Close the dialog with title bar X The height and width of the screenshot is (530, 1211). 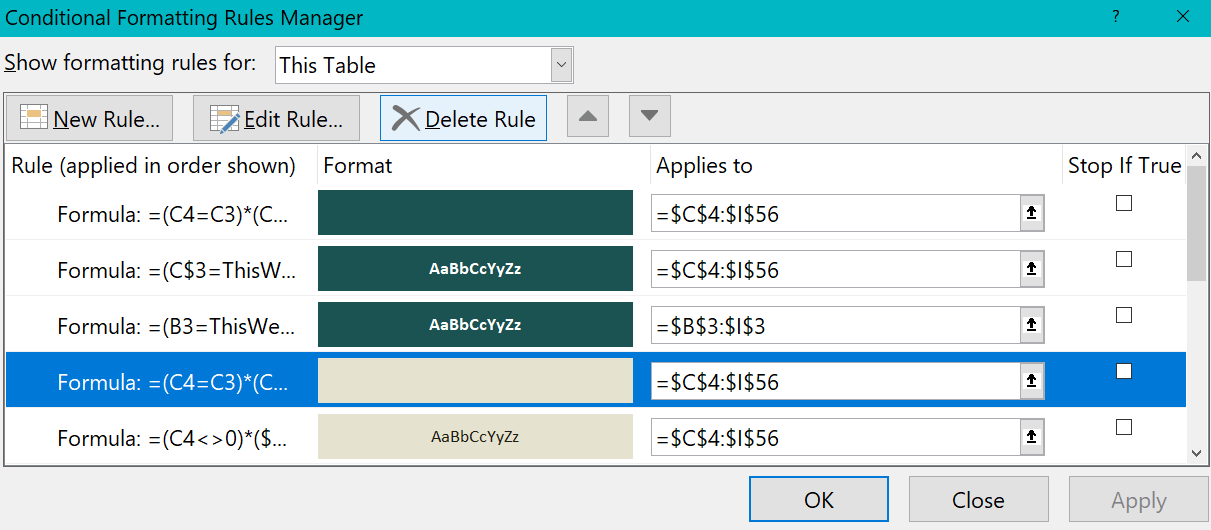click(x=1182, y=17)
